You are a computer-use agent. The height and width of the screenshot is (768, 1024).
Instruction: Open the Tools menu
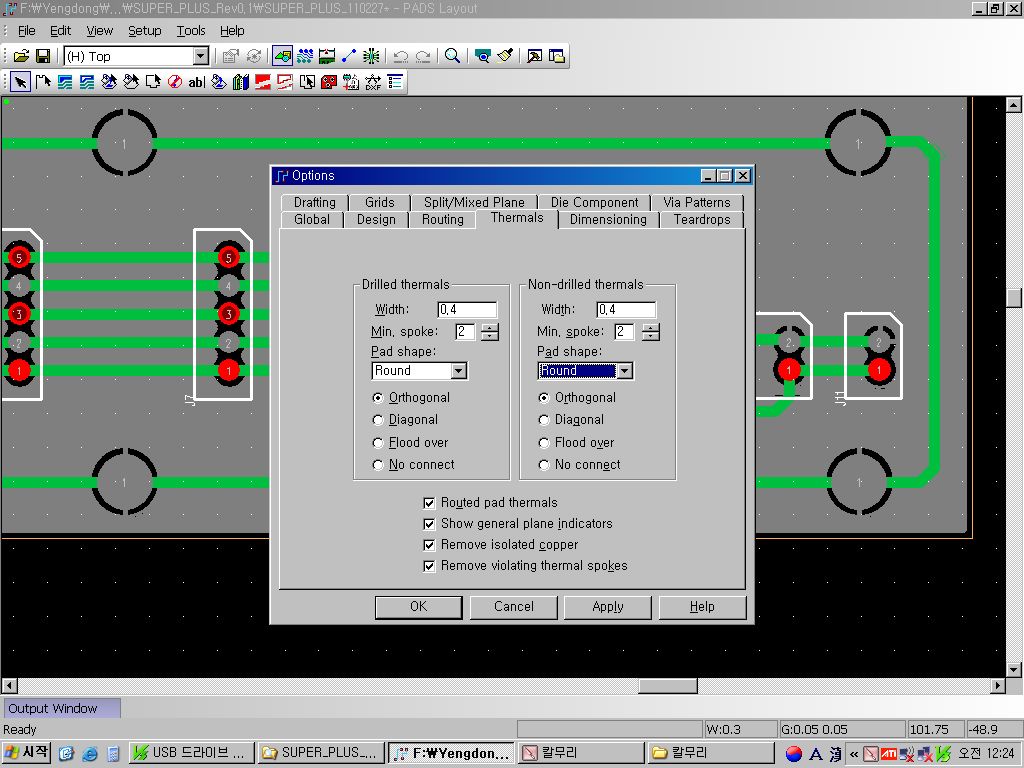tap(191, 31)
